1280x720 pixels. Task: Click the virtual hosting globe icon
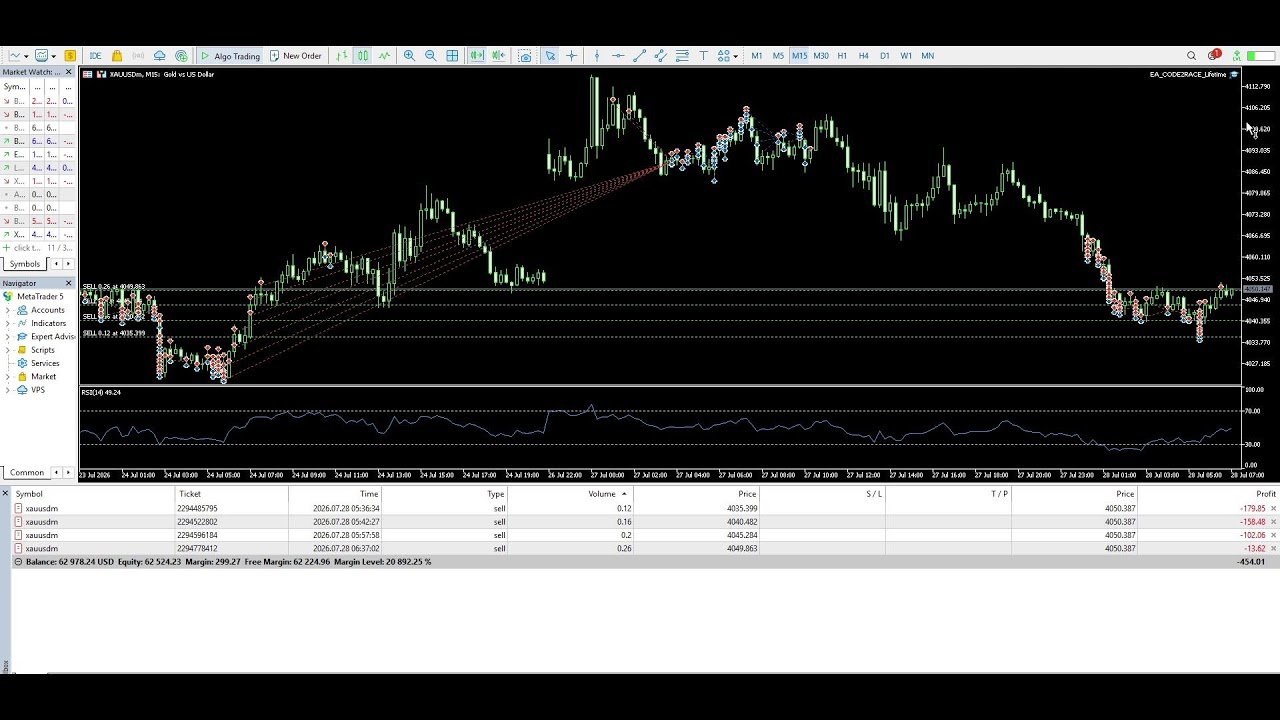tap(181, 56)
